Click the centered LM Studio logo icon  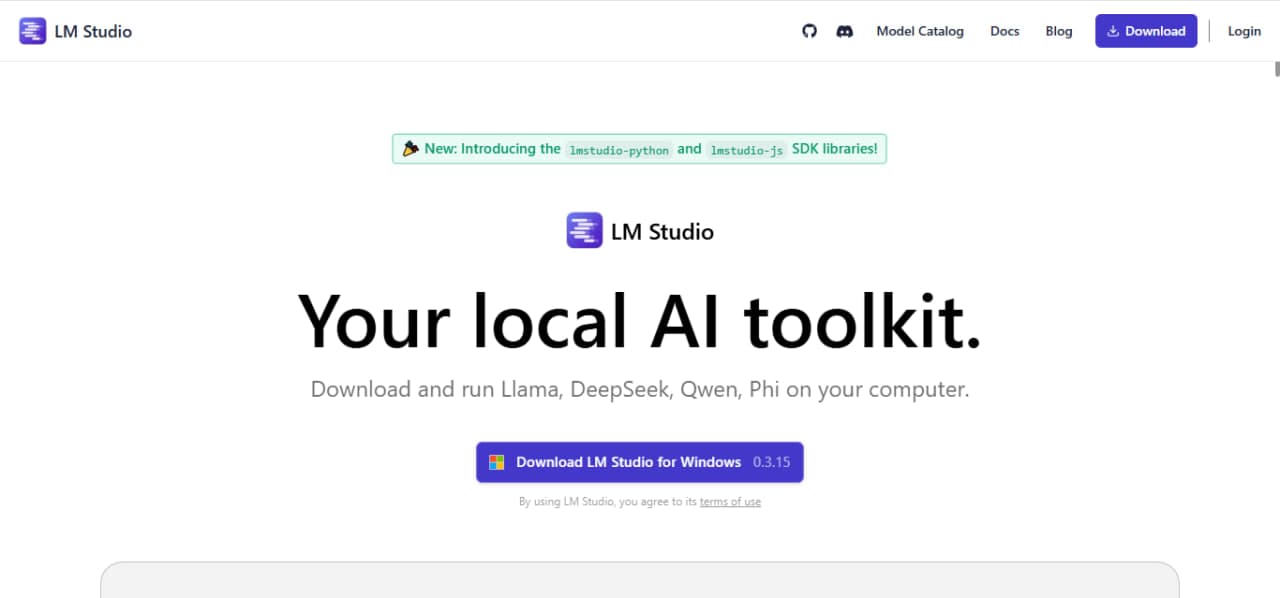[x=584, y=231]
